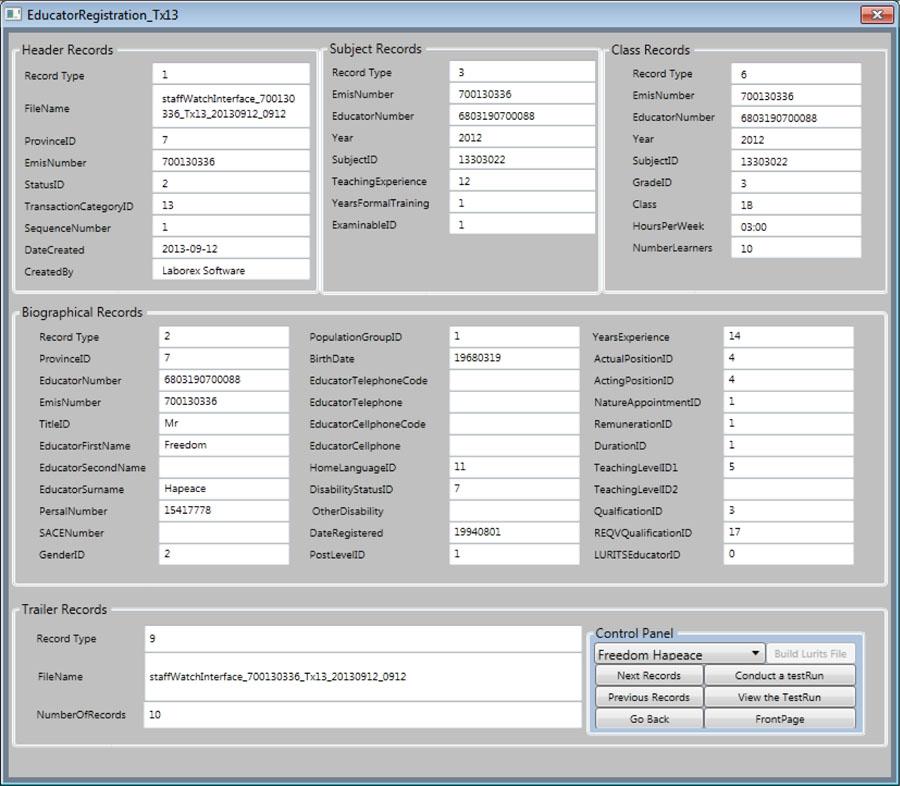Click the Build Lurits File button

[x=812, y=653]
